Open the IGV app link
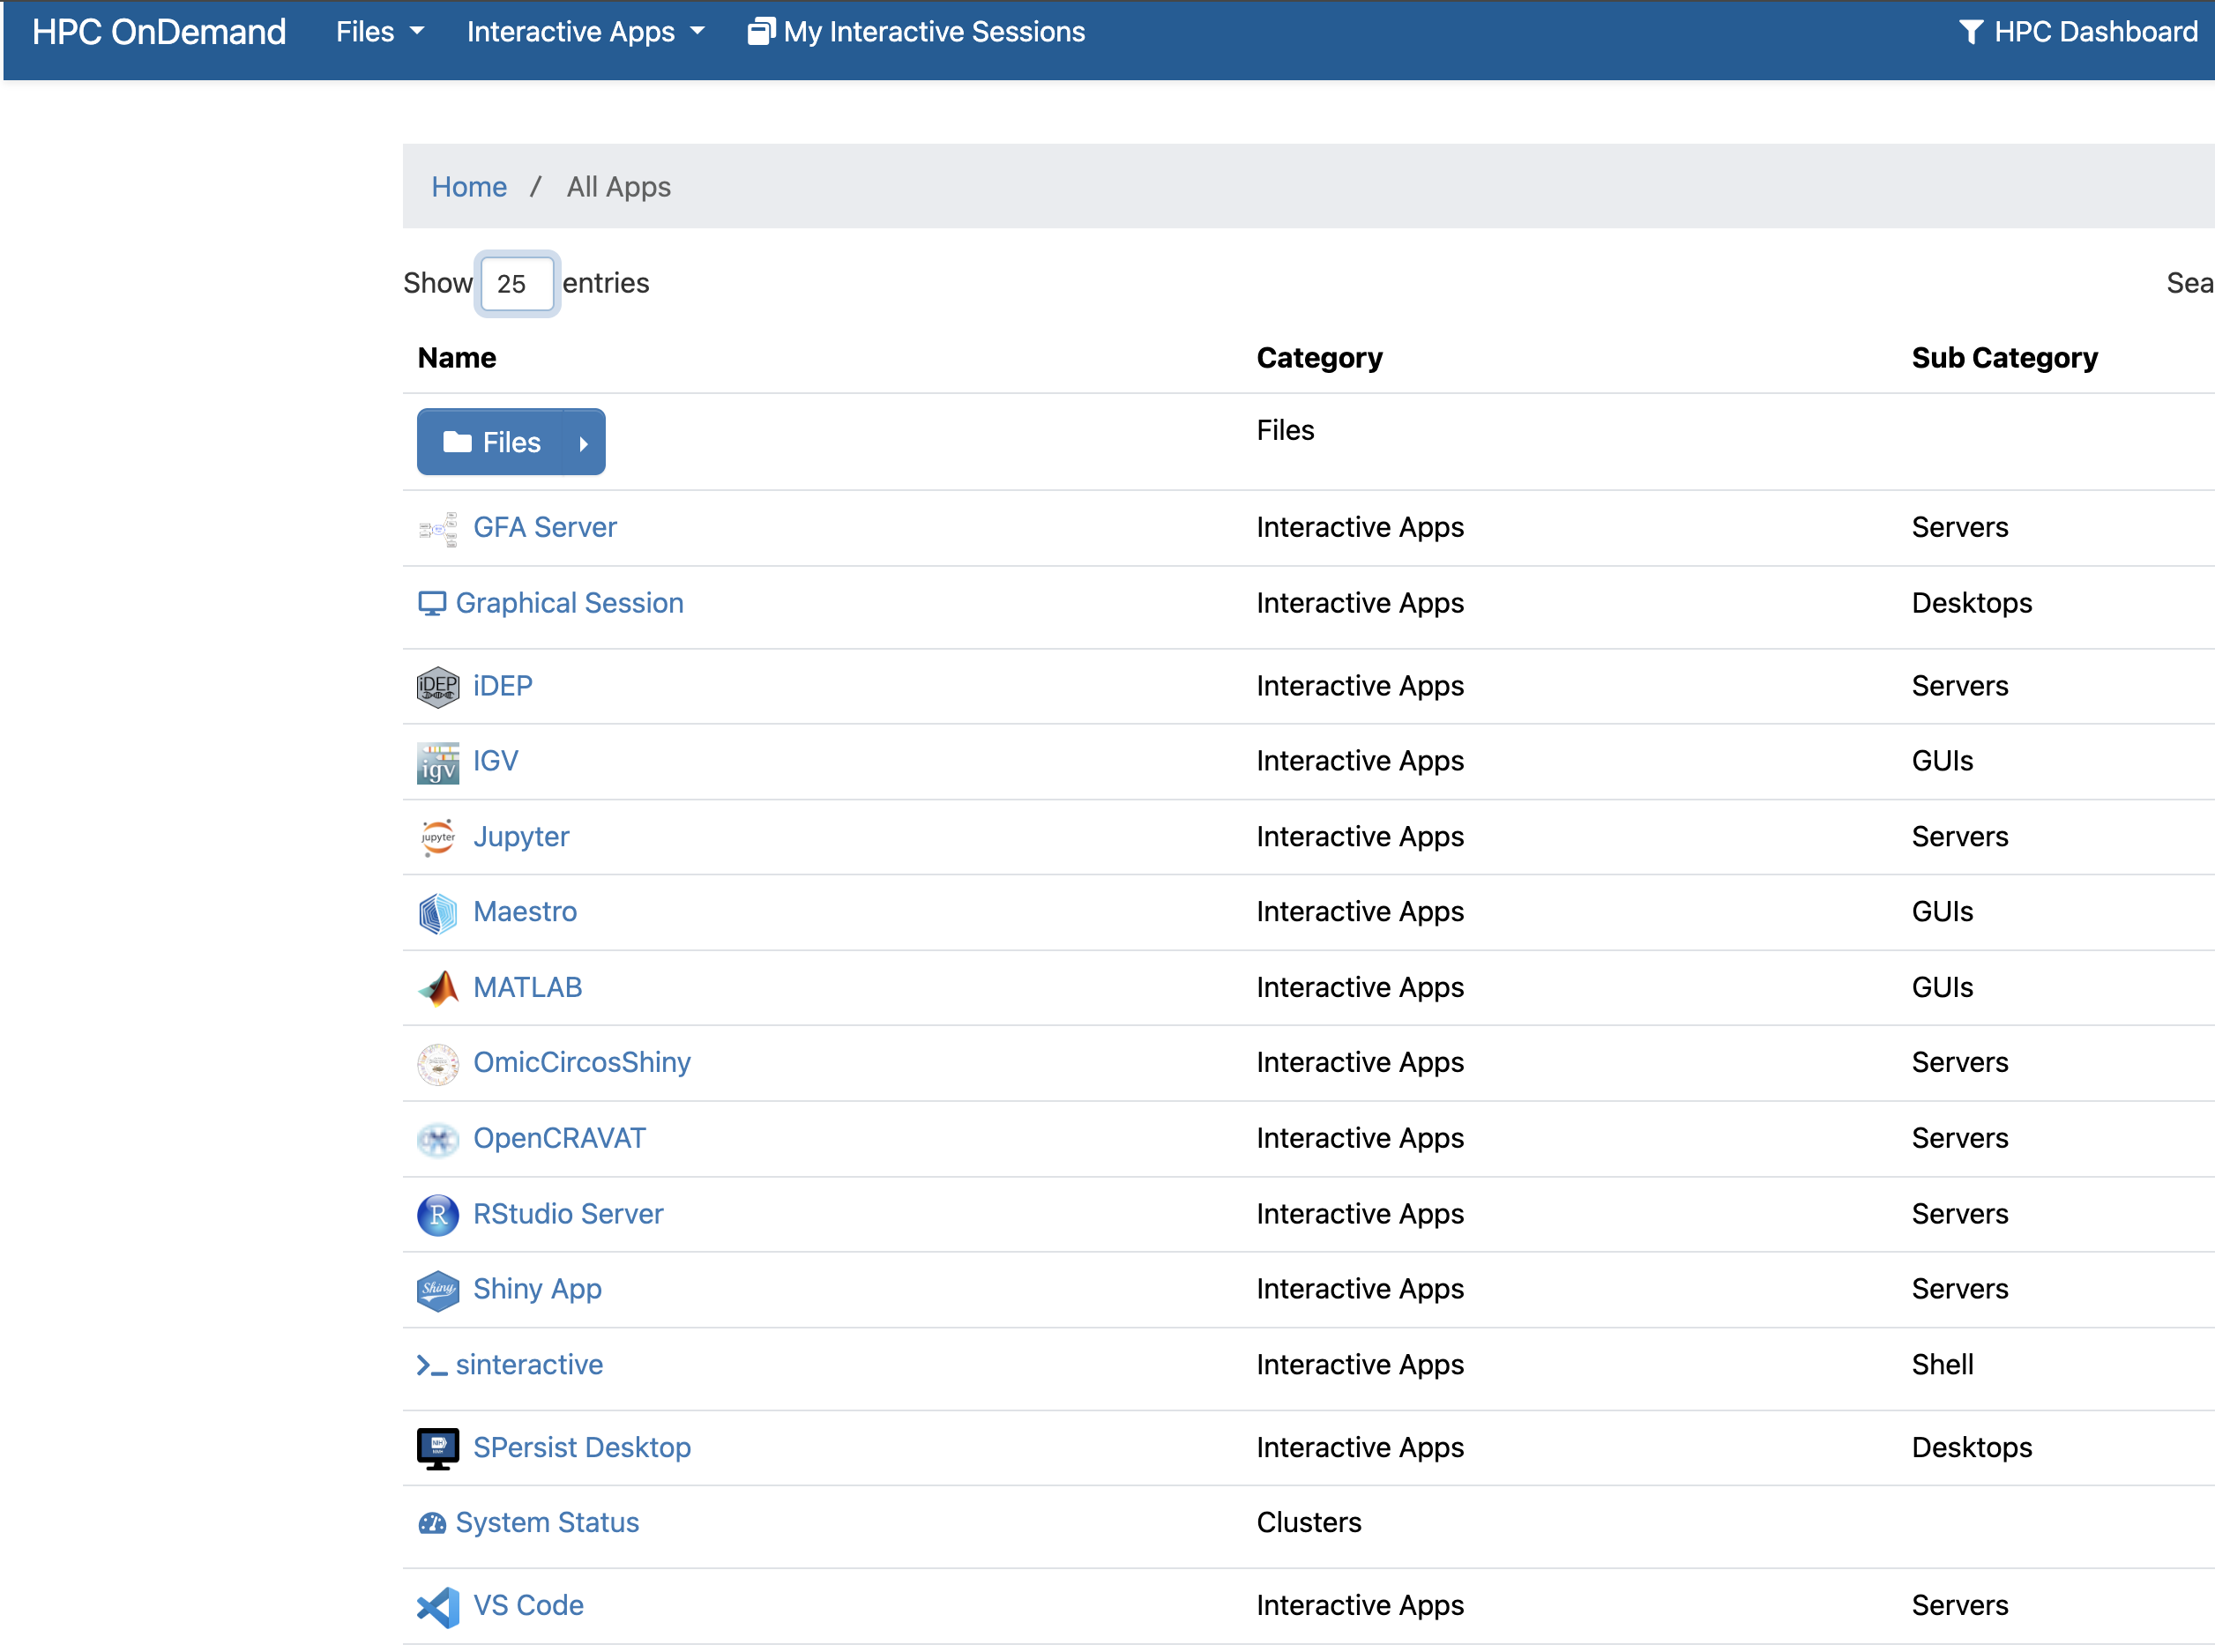The height and width of the screenshot is (1652, 2215). coord(496,762)
